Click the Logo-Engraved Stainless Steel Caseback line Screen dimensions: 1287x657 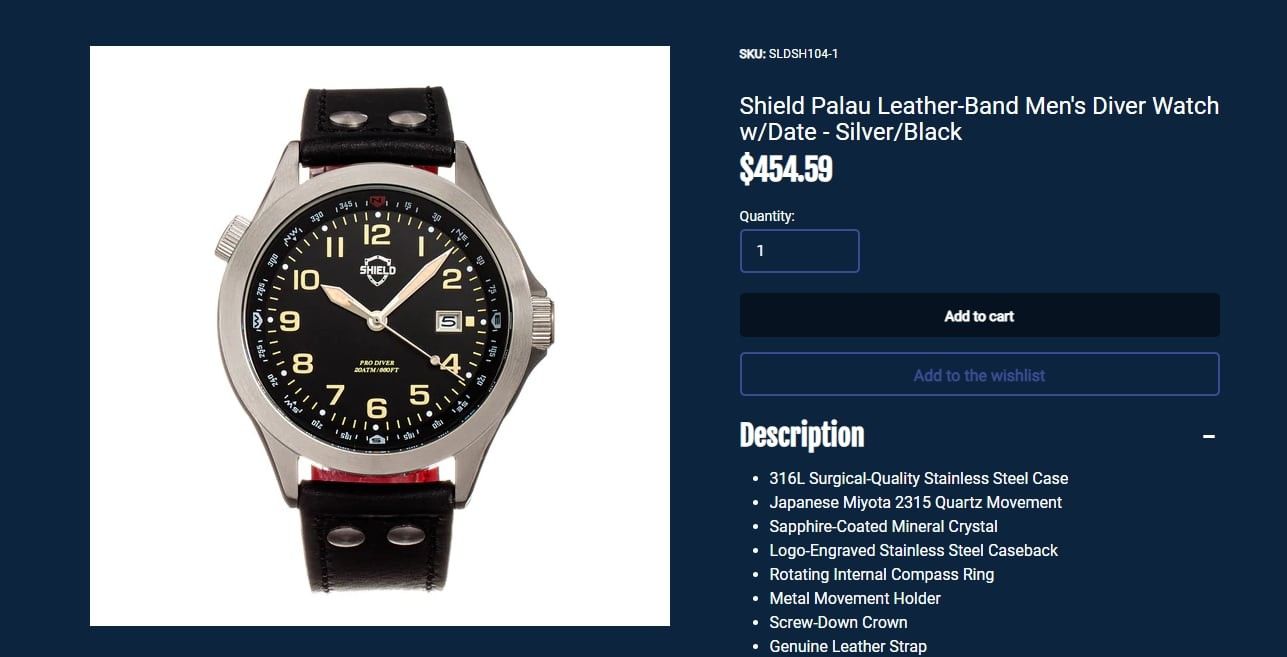[913, 550]
